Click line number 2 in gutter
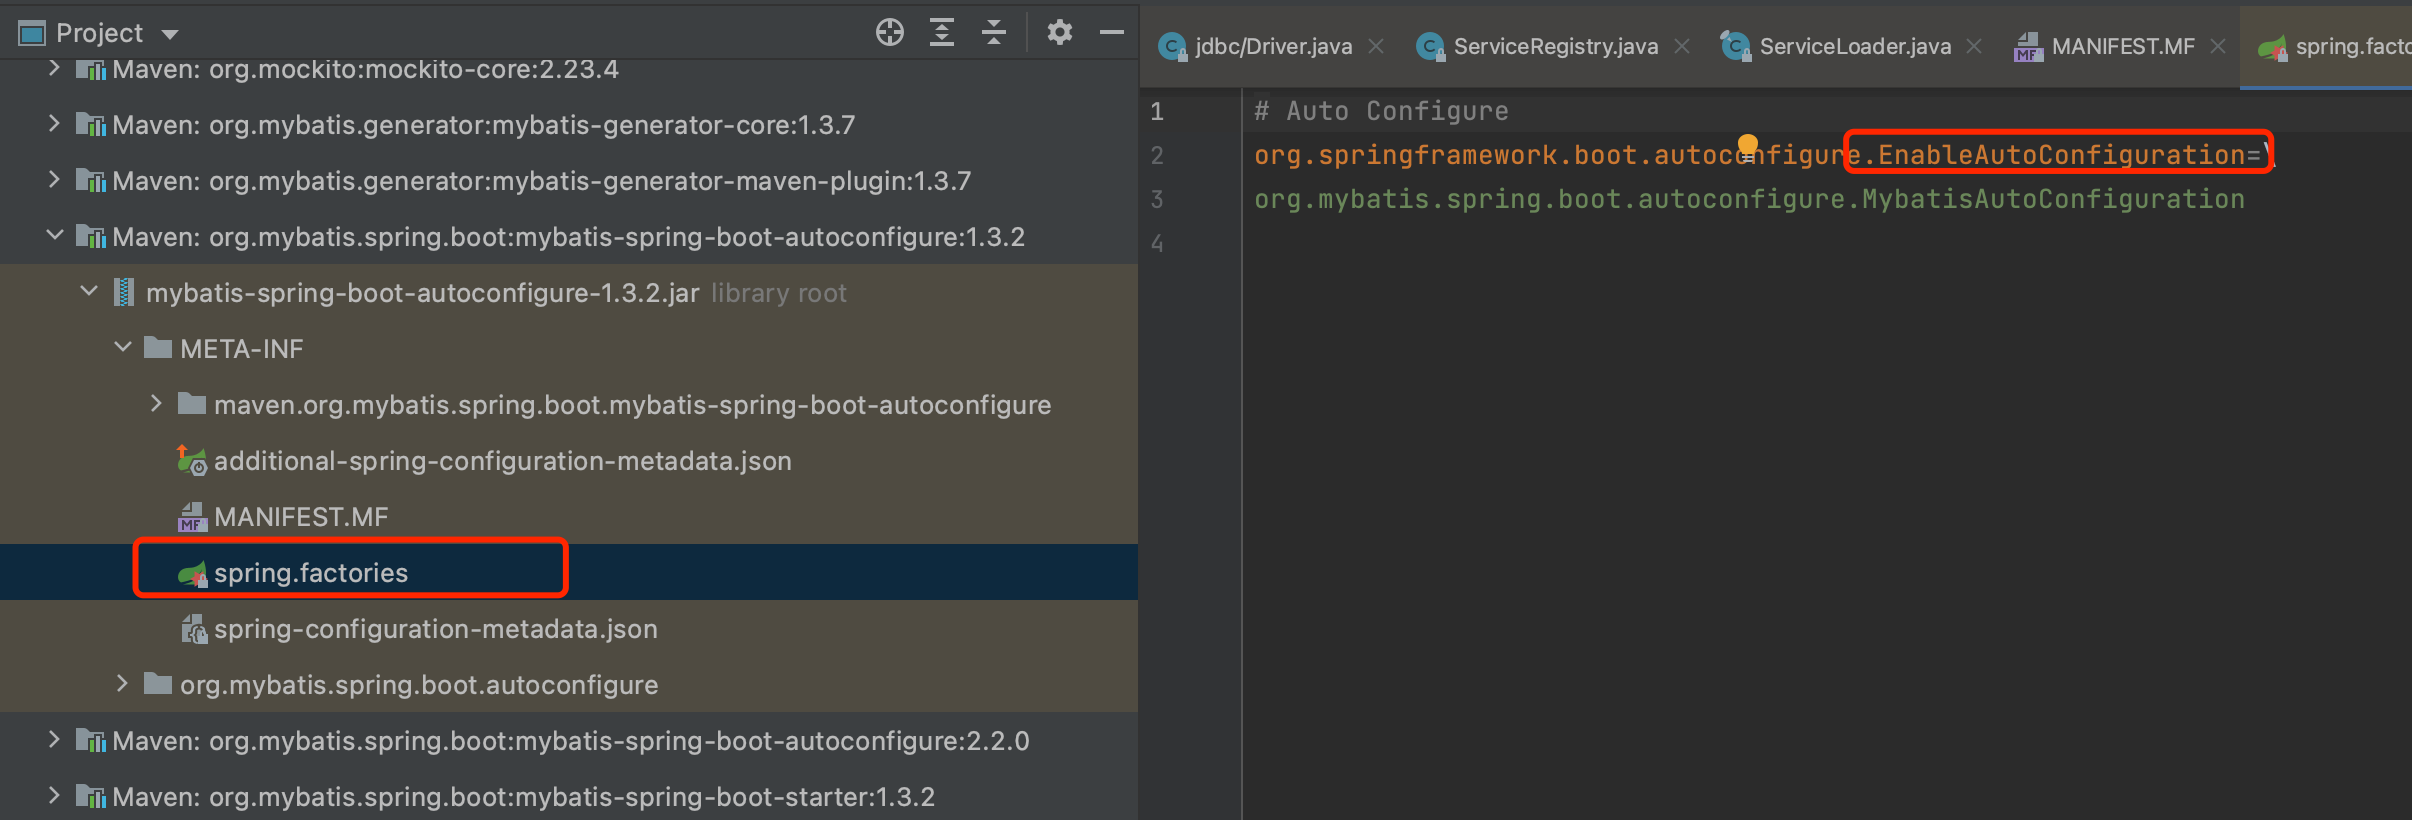 pos(1157,155)
